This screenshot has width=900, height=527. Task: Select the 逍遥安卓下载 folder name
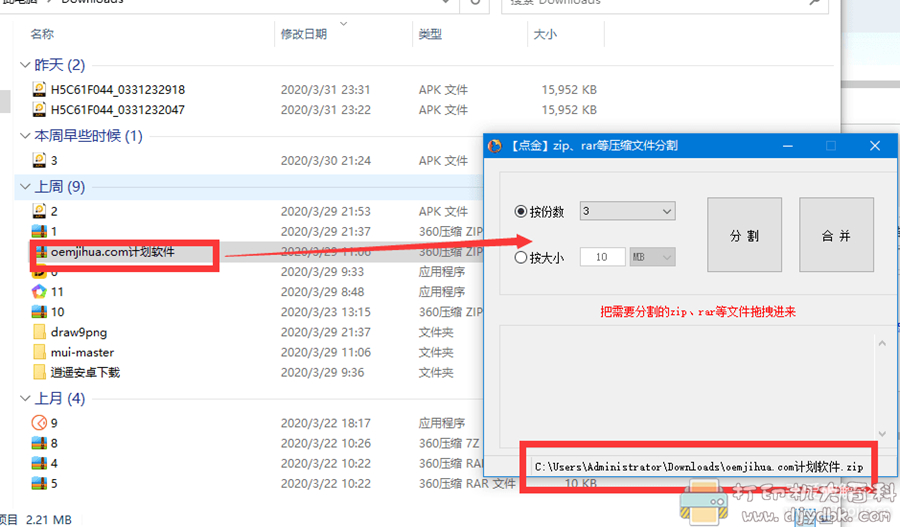click(85, 373)
